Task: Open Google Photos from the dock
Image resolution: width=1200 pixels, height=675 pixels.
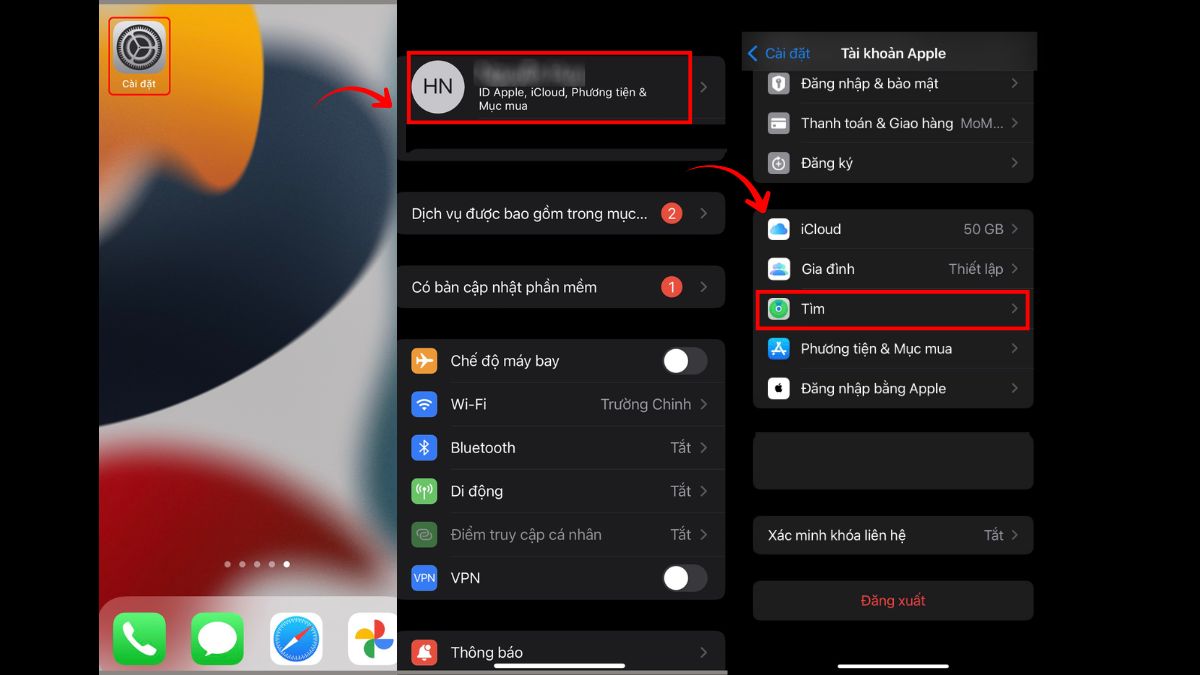Action: point(373,639)
